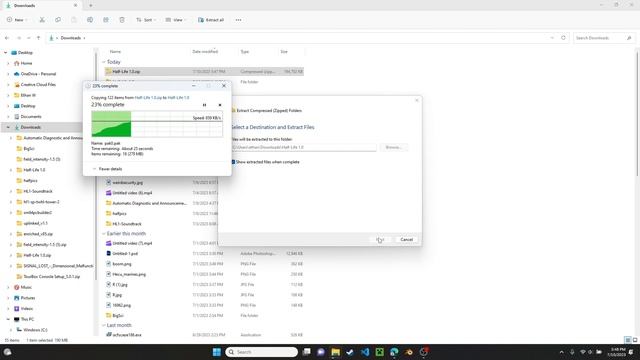
Task: Click the Cut scissors icon in toolbar
Action: click(42, 20)
